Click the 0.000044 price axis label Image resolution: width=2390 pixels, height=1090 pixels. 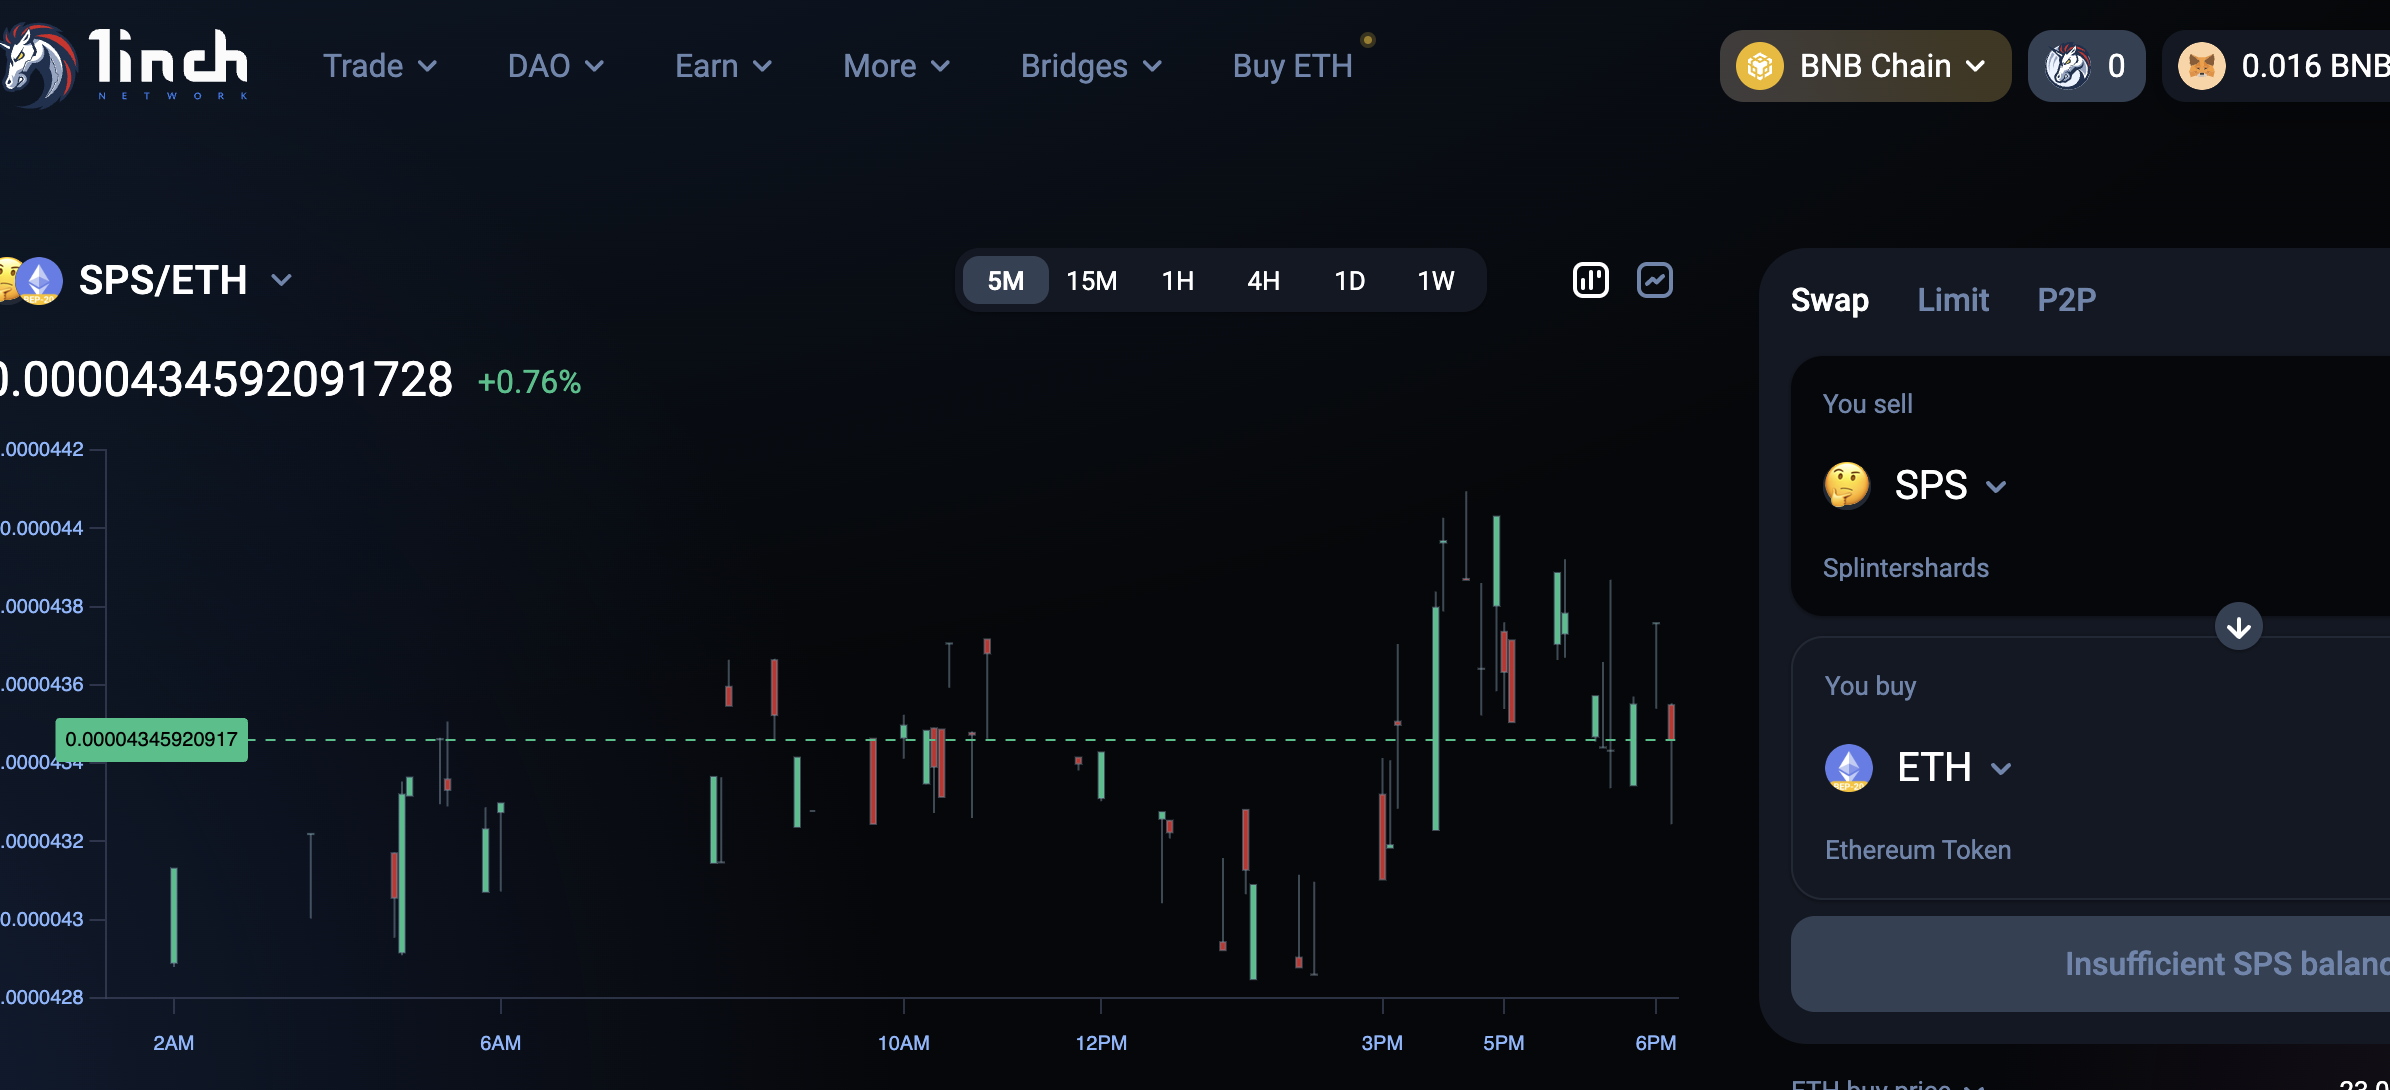pyautogui.click(x=42, y=528)
